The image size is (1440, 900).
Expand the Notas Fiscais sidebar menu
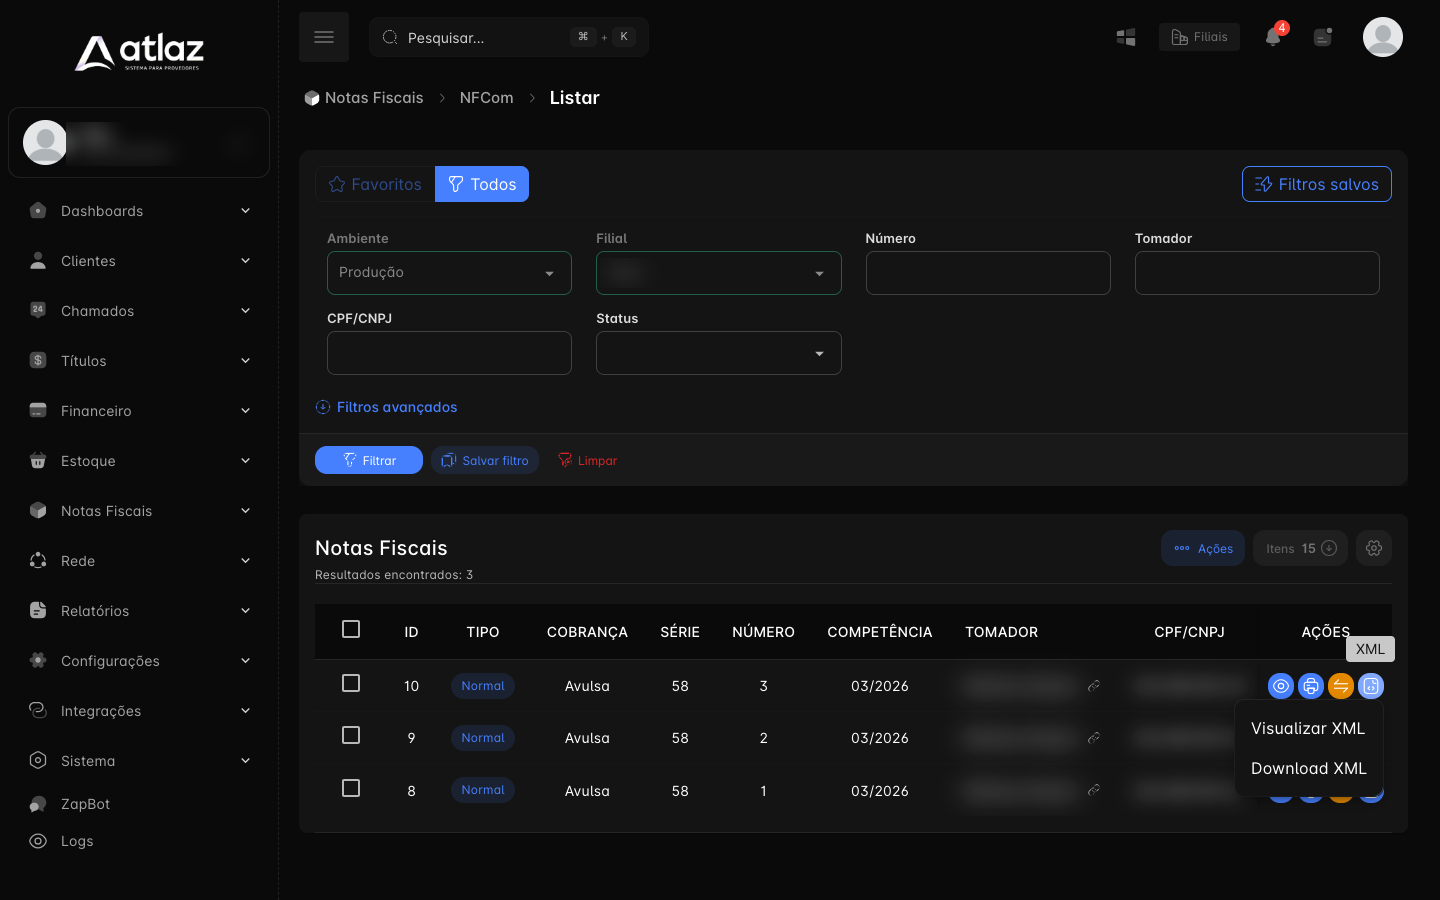click(139, 511)
